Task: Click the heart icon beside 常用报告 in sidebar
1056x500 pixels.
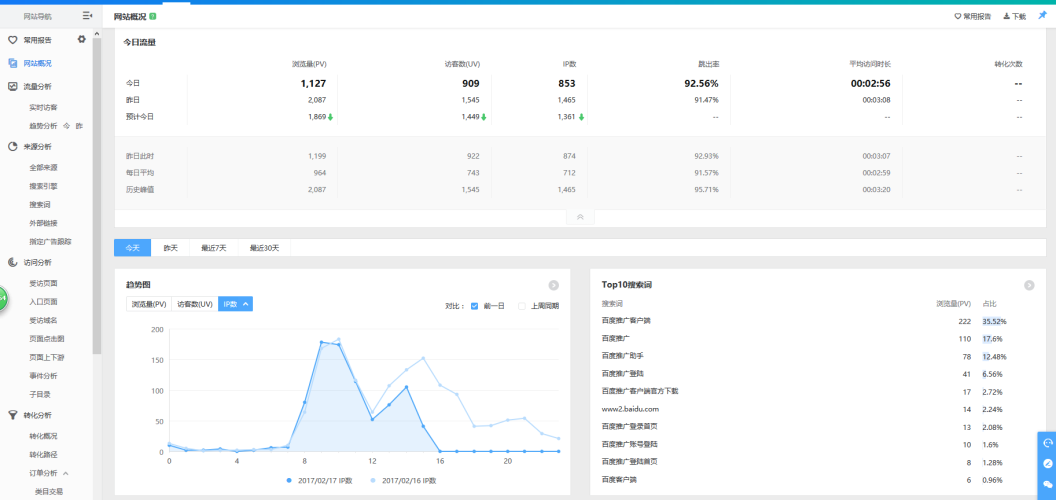Action: 12,40
